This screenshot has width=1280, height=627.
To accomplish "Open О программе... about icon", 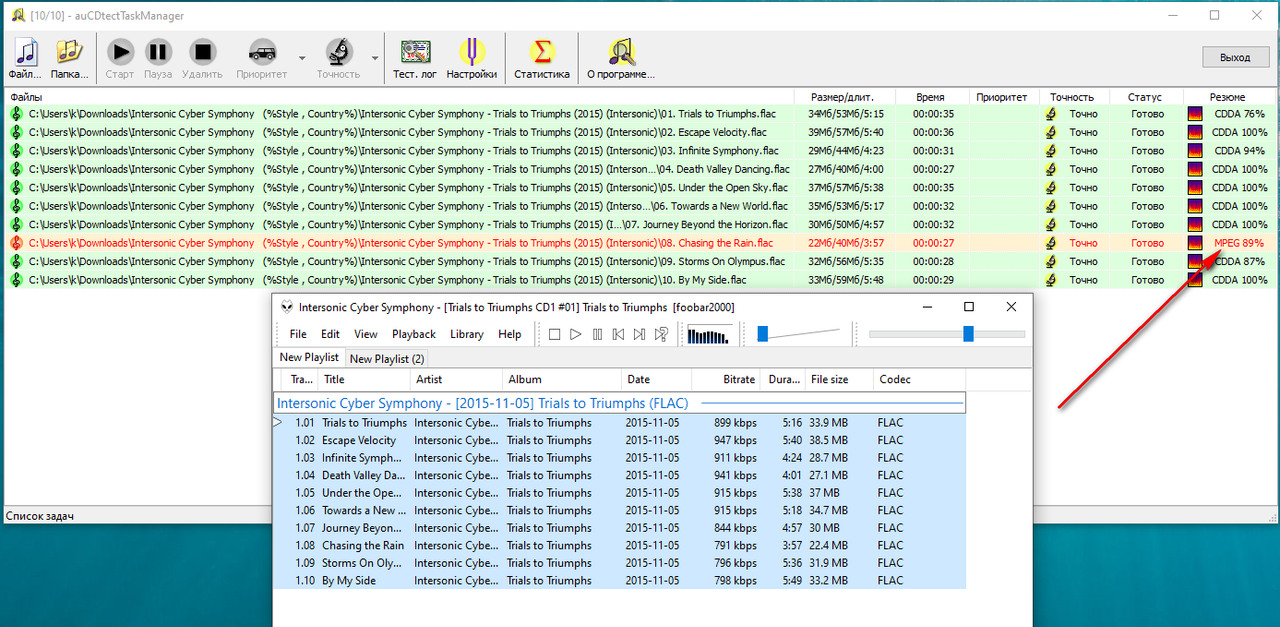I will [x=621, y=52].
